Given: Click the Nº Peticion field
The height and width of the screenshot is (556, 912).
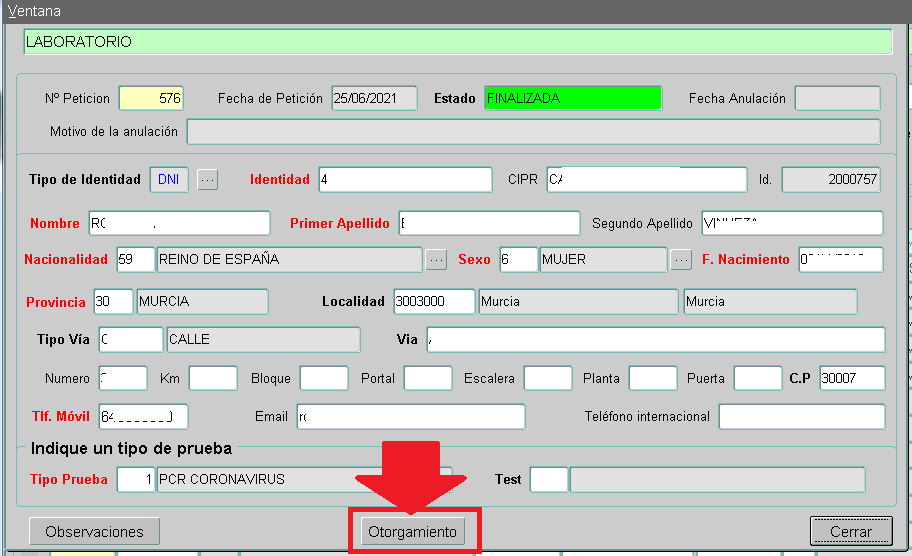Looking at the screenshot, I should click(x=151, y=99).
